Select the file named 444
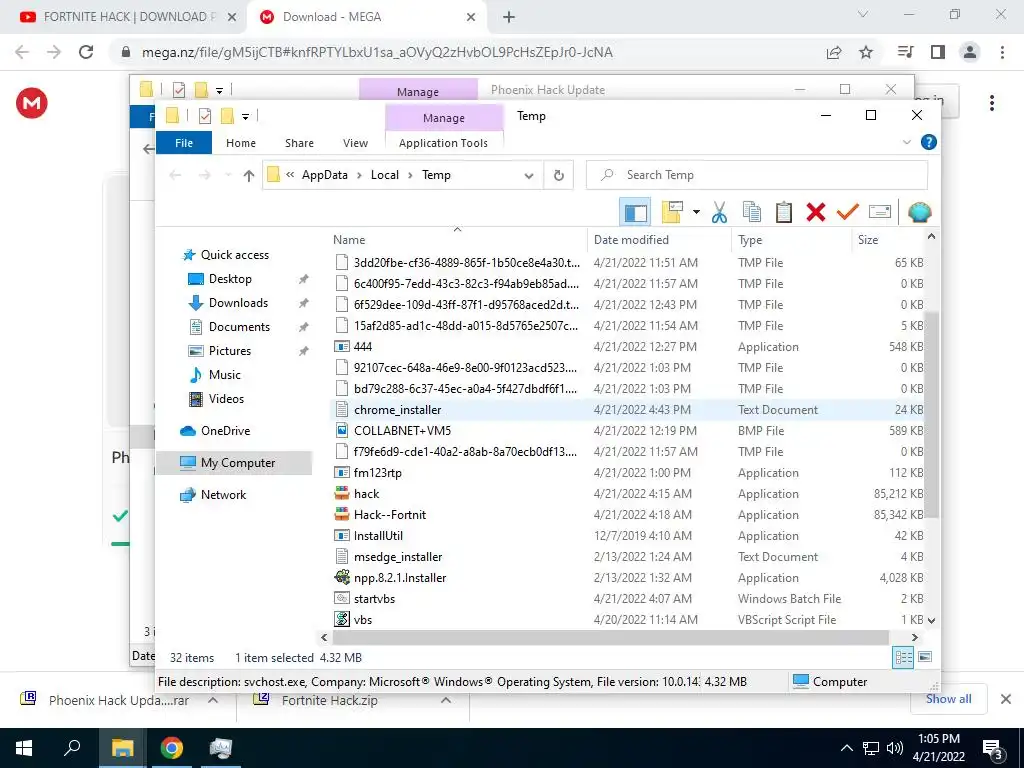The image size is (1024, 768). (362, 347)
